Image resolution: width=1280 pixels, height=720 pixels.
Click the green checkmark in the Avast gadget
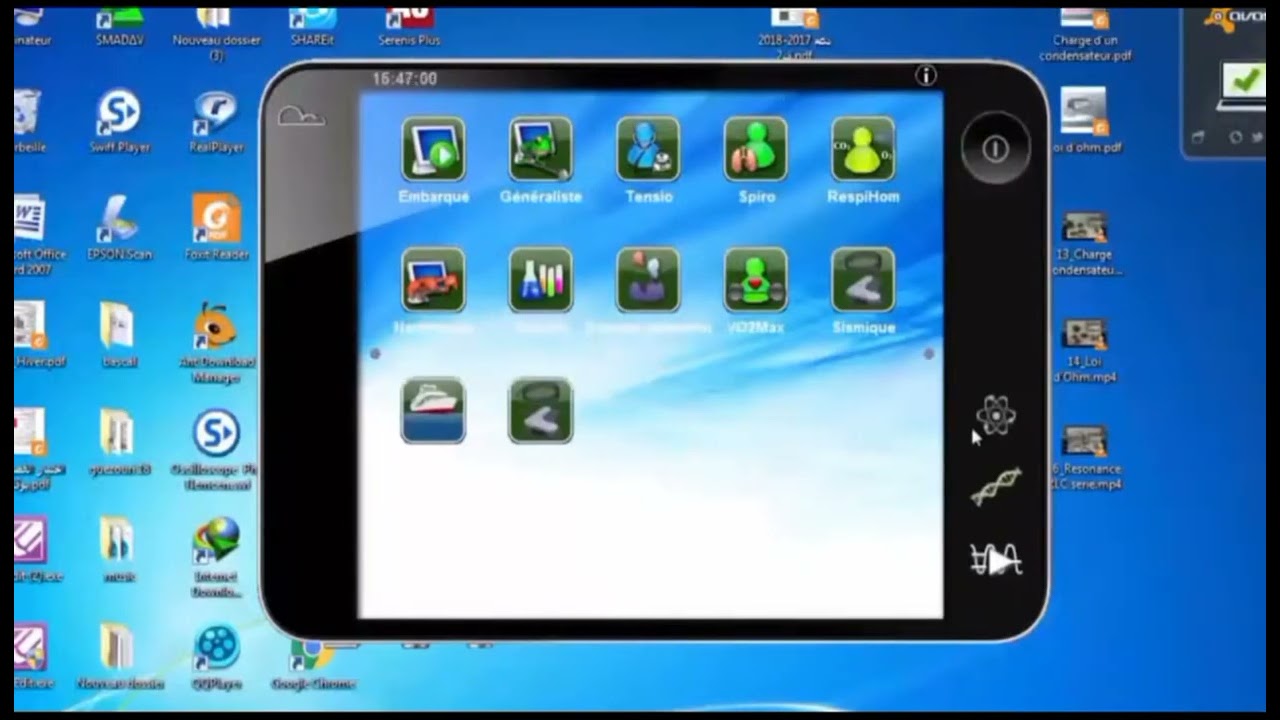(1246, 80)
